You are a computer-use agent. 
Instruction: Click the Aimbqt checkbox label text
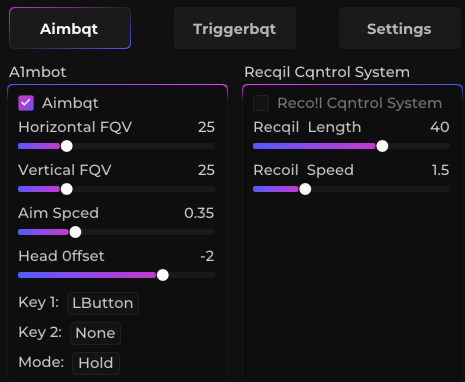70,103
